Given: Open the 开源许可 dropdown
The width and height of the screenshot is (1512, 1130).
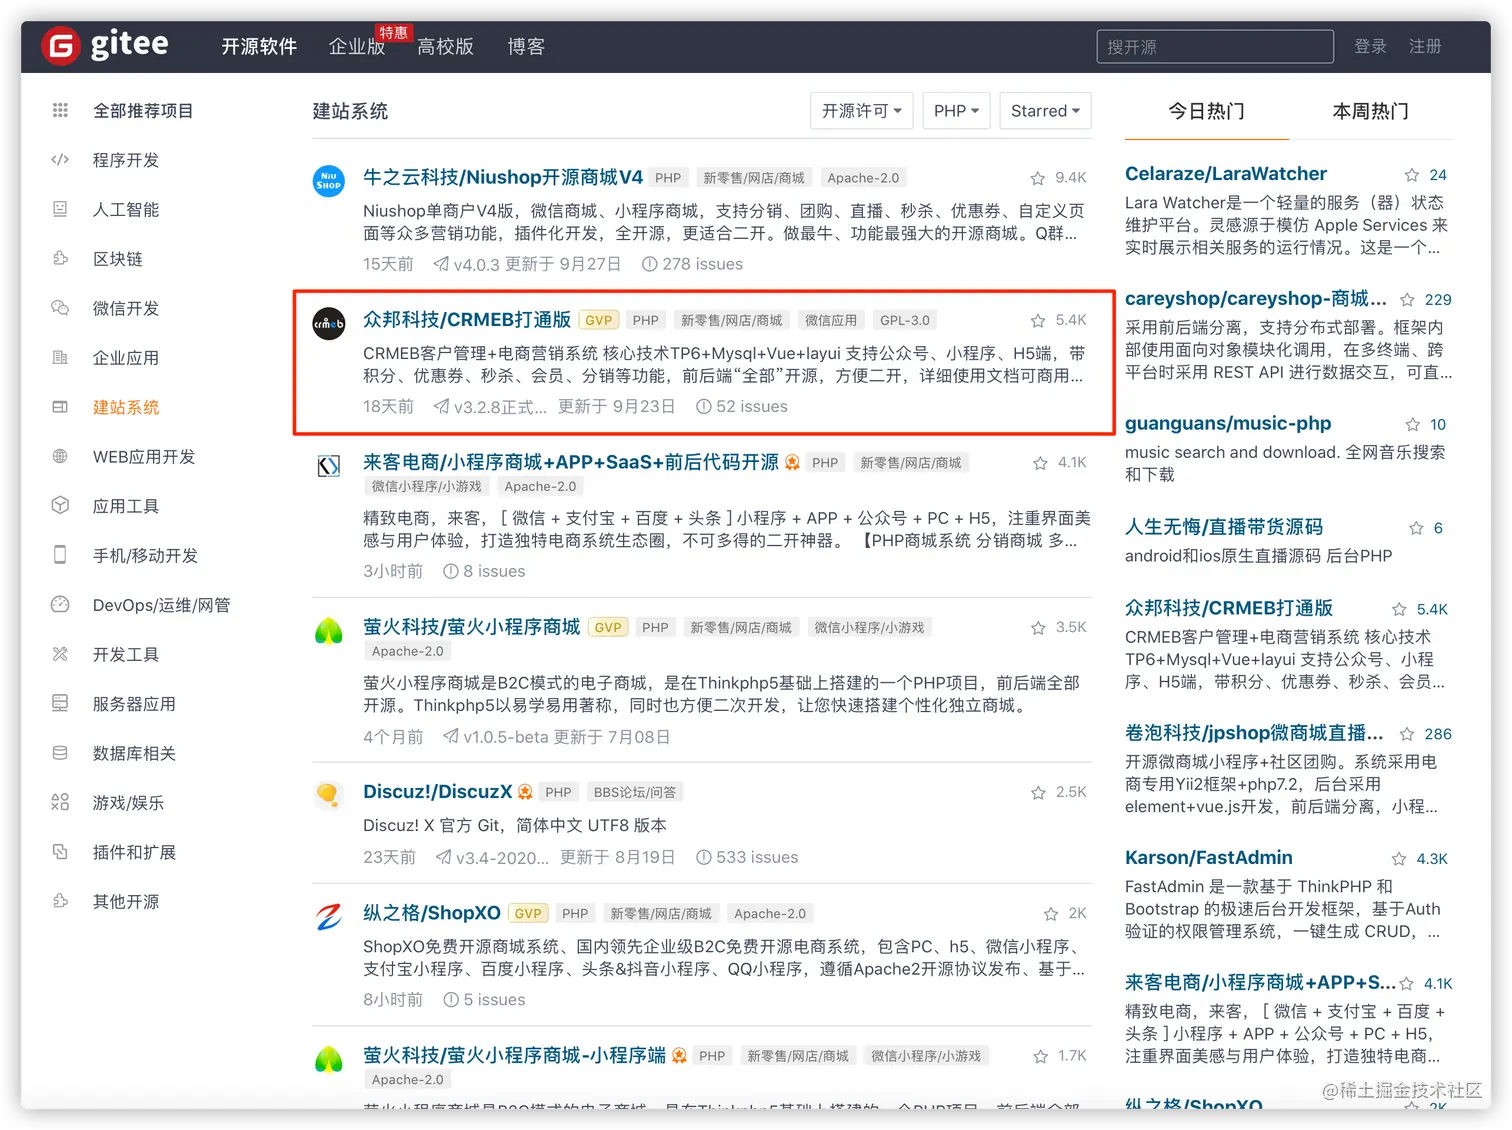Looking at the screenshot, I should [861, 110].
